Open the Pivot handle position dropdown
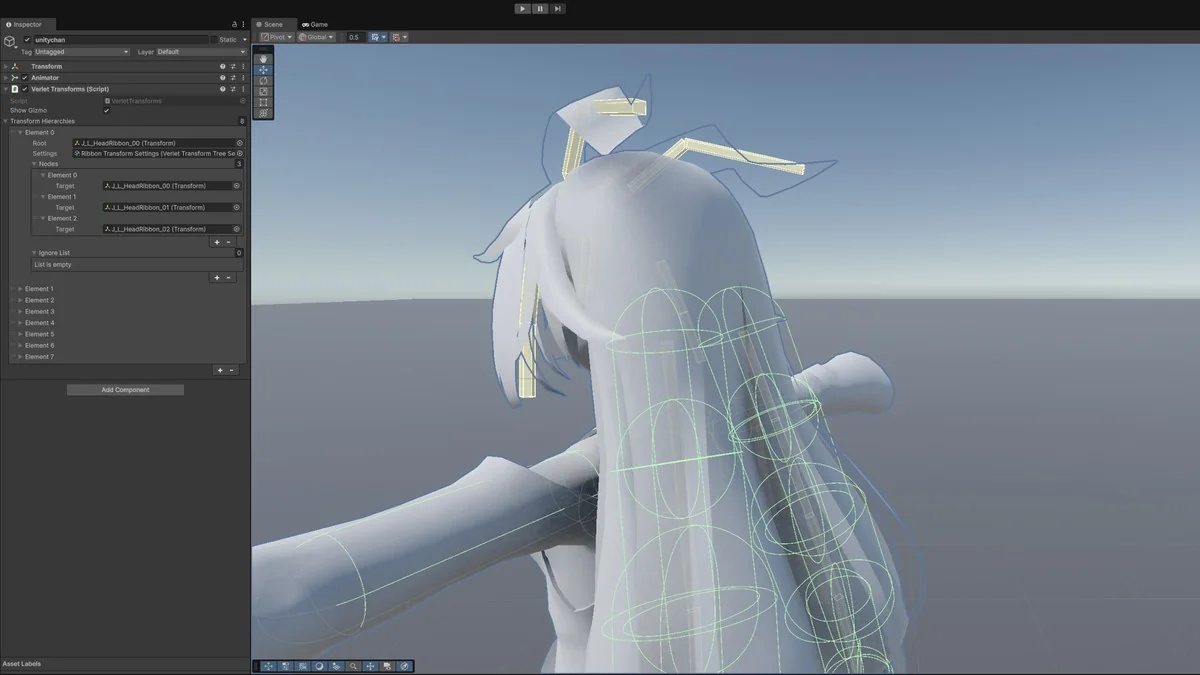The height and width of the screenshot is (675, 1200). pos(276,37)
